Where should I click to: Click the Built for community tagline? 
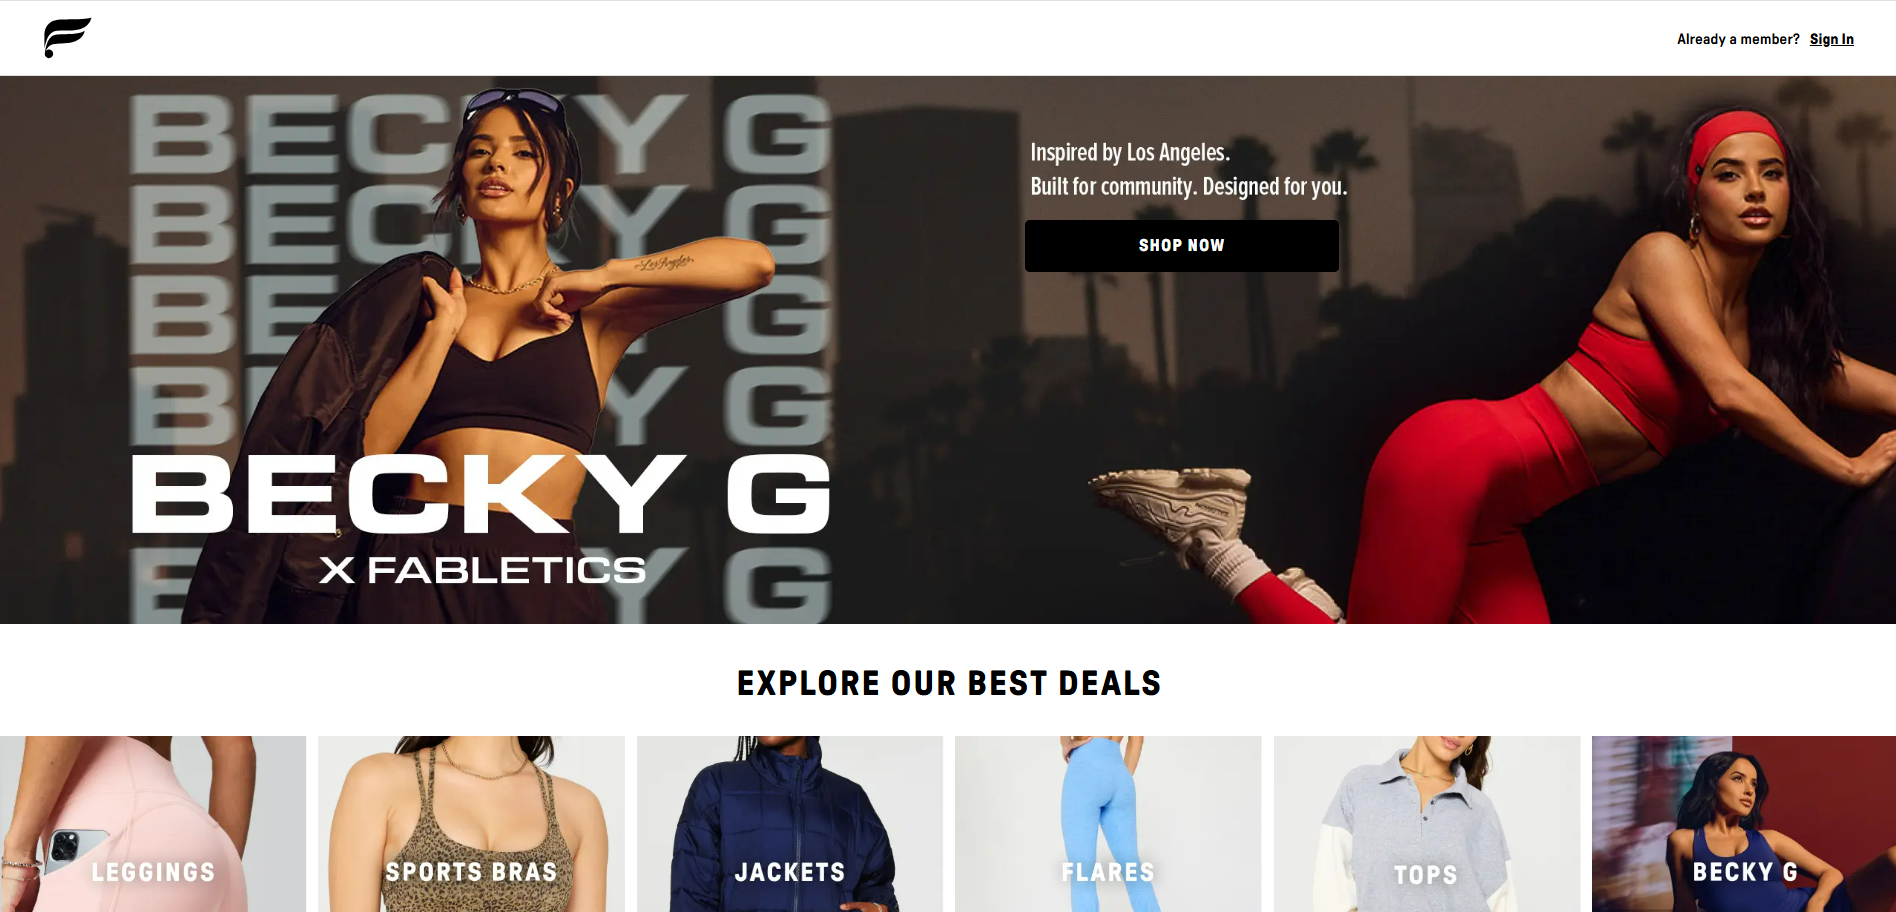1189,187
